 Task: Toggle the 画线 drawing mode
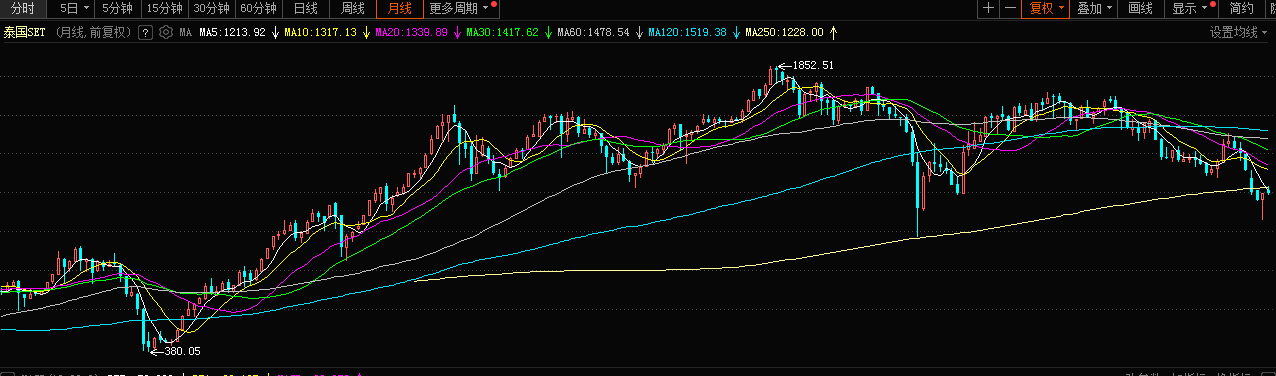click(1141, 8)
